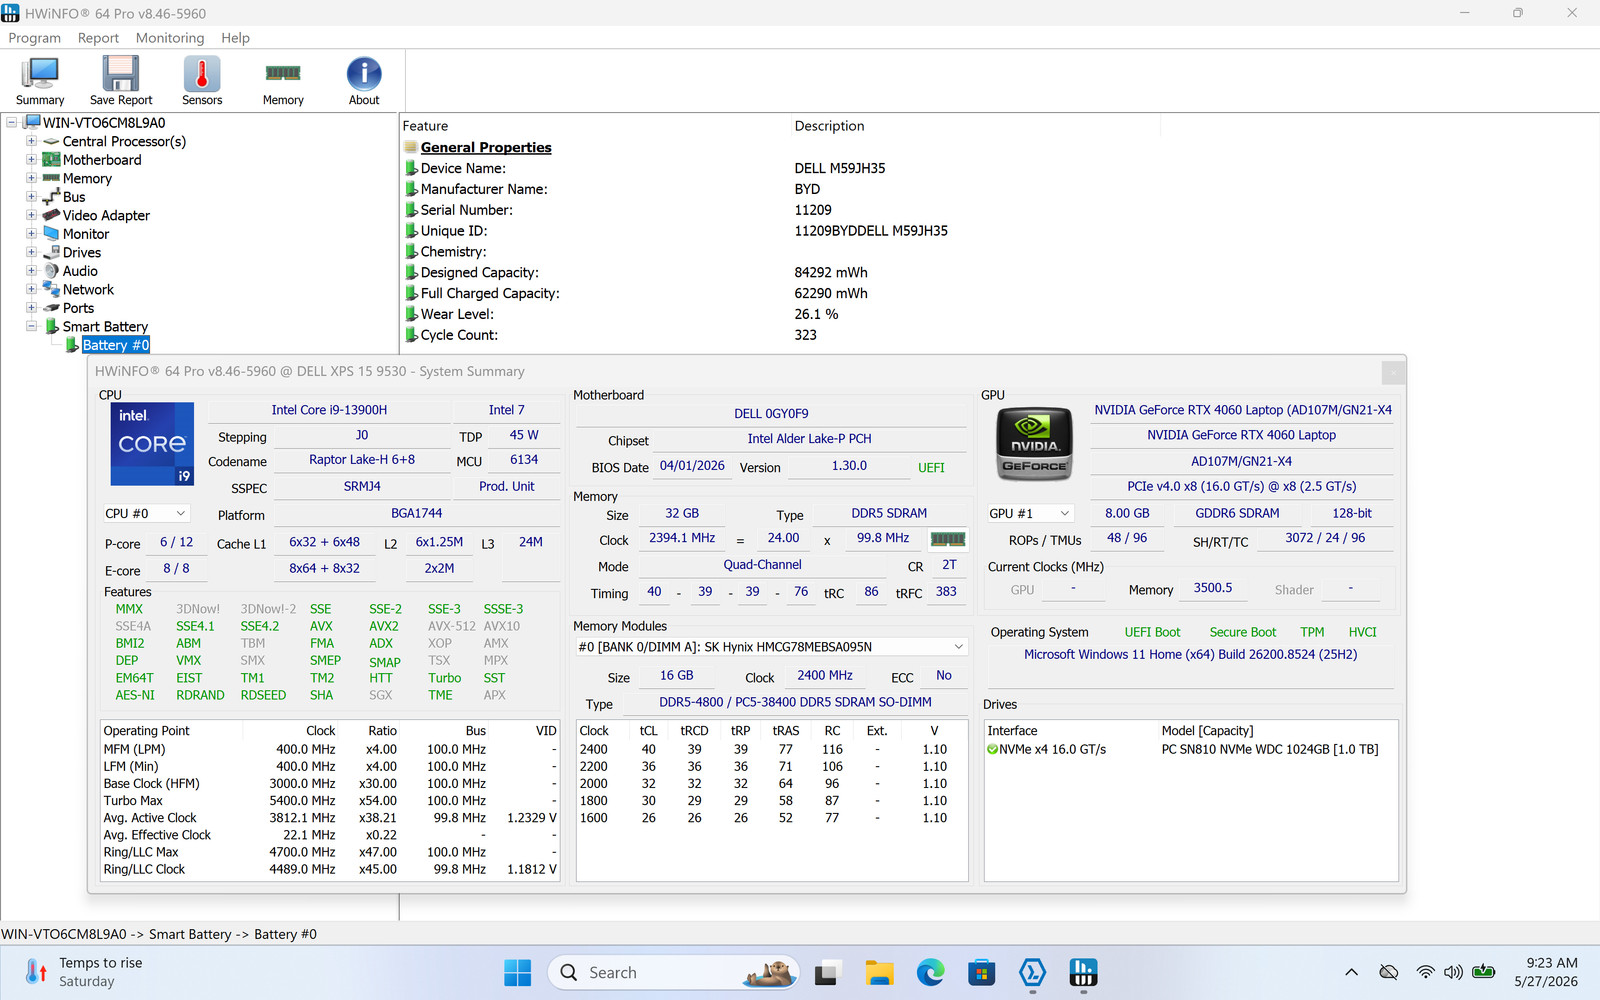Open Microsoft Store from the taskbar

point(982,972)
